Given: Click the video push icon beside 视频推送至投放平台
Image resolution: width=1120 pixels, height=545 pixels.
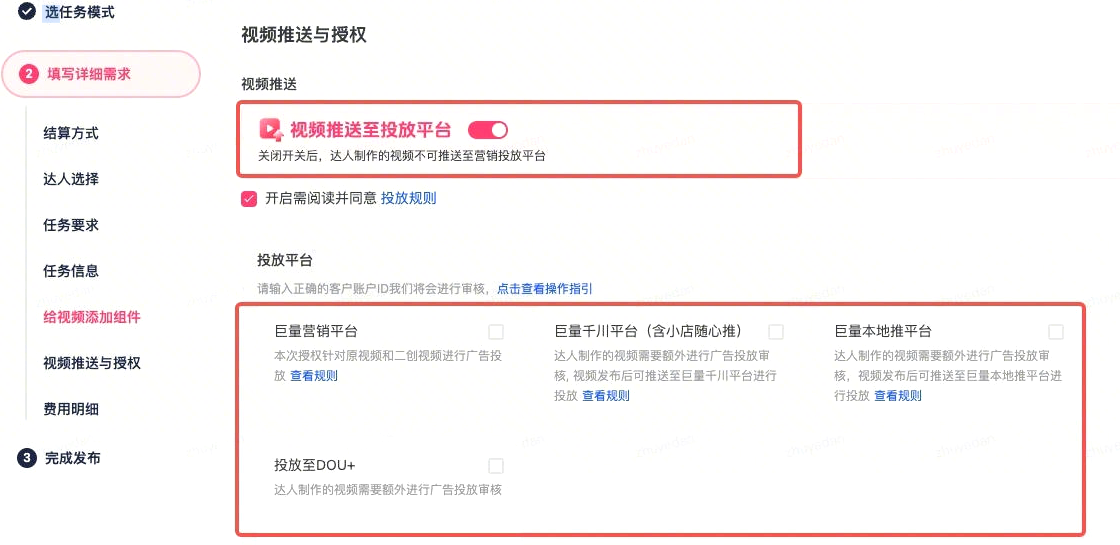Looking at the screenshot, I should pos(270,129).
